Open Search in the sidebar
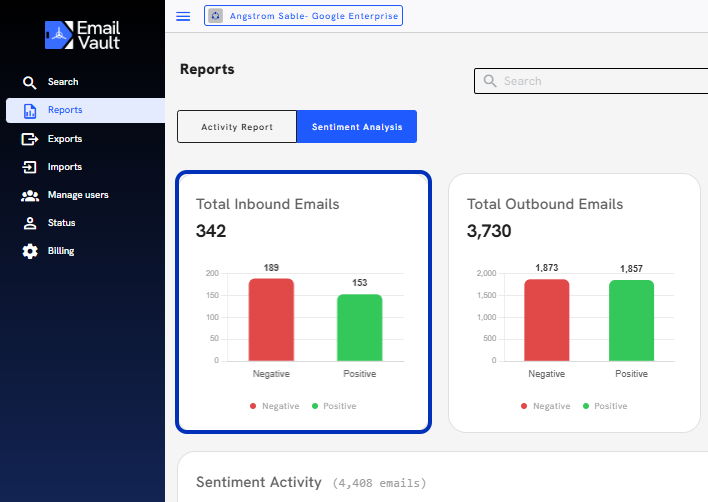The width and height of the screenshot is (708, 502). (x=85, y=82)
